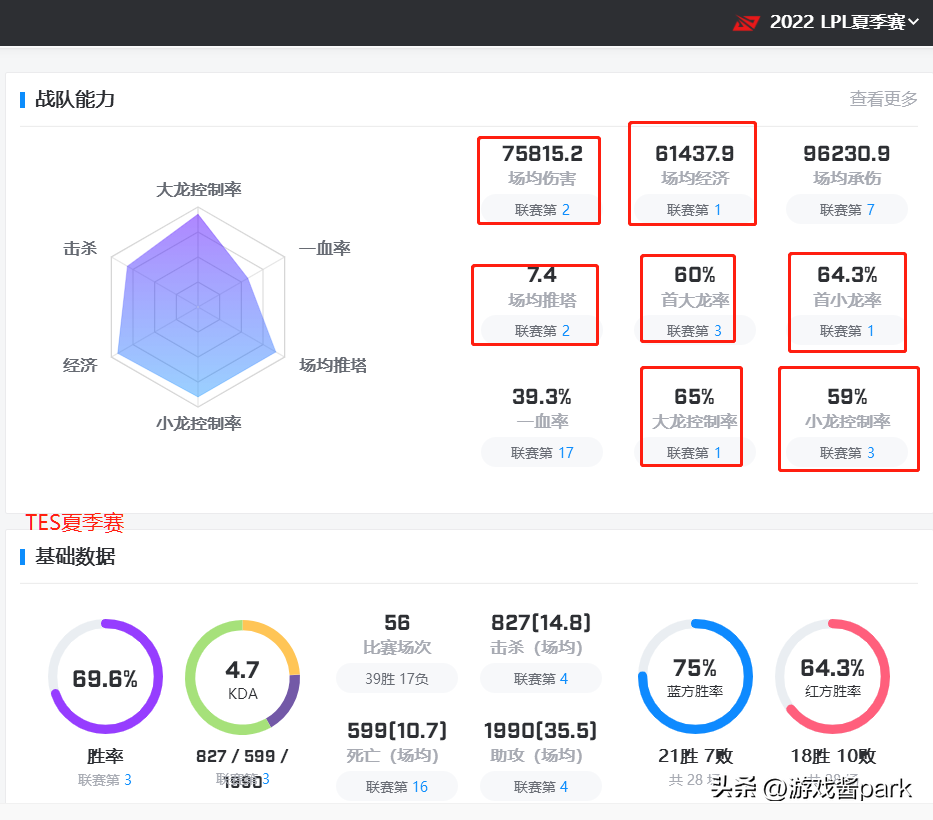Click the 75% 蓝方胜率 ring gauge
This screenshot has width=933, height=820.
point(695,677)
